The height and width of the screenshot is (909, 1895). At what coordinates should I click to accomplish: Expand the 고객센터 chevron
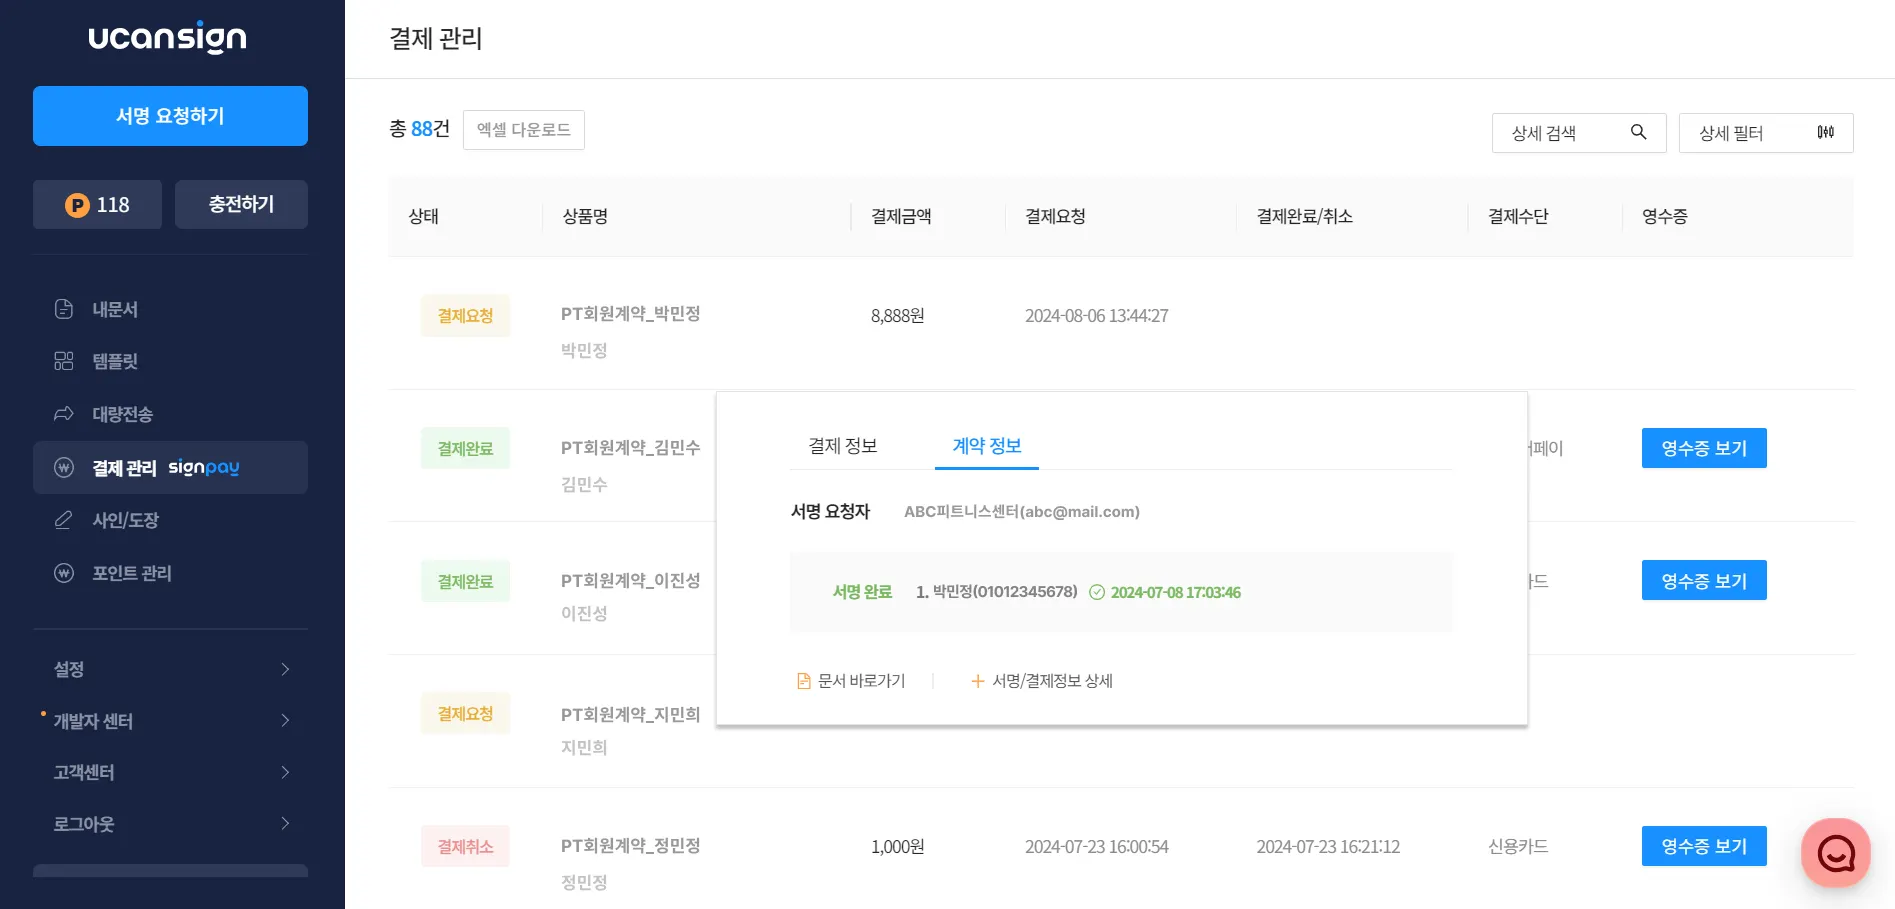[285, 772]
